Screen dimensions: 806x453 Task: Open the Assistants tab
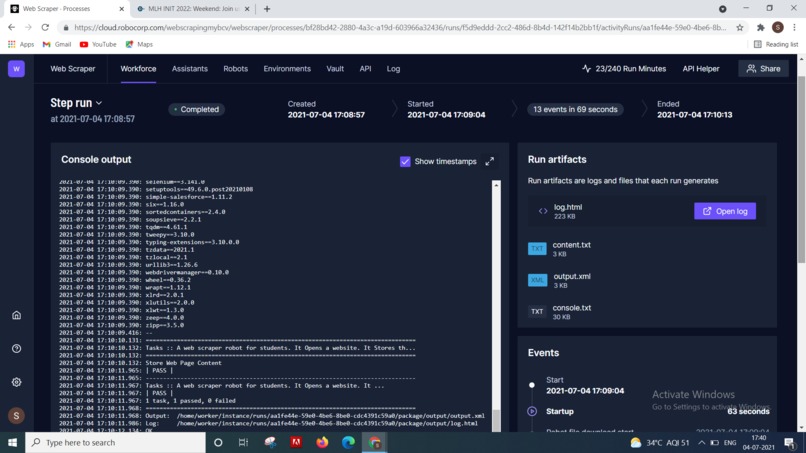click(x=190, y=68)
